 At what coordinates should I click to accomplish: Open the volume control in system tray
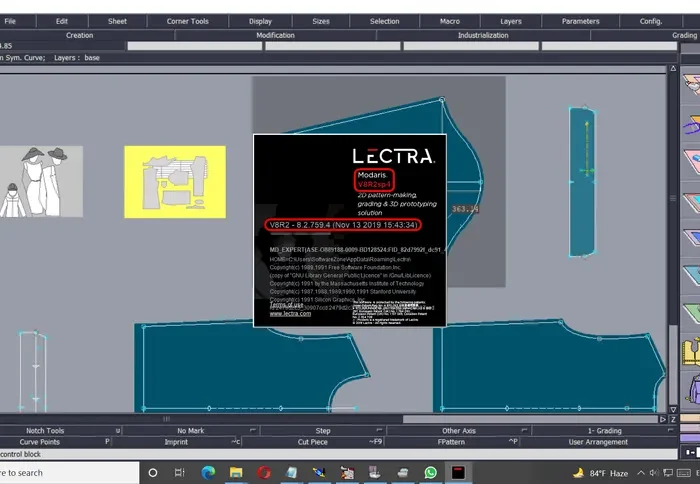[x=654, y=472]
